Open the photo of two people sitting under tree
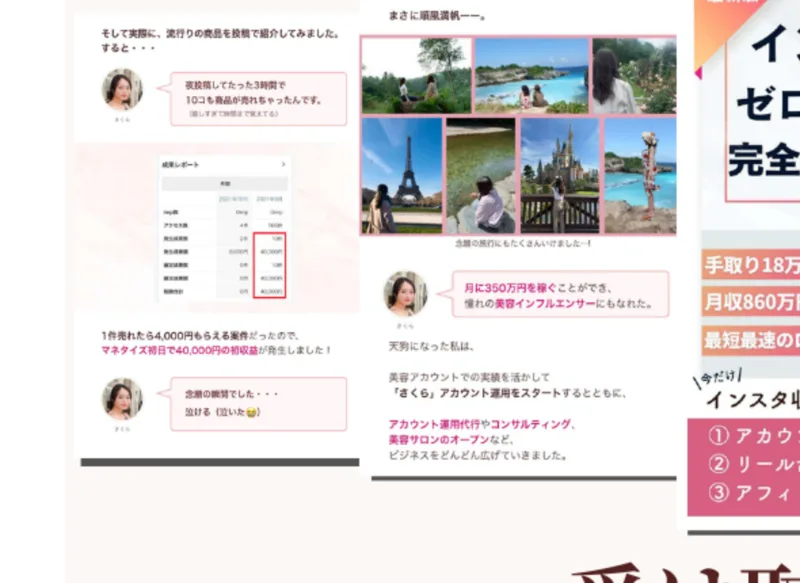800x583 pixels. tap(416, 75)
